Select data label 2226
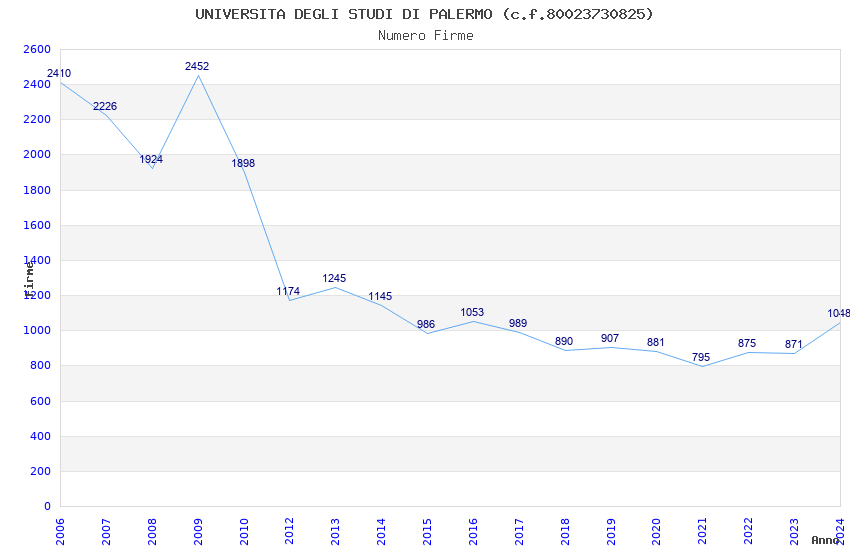The height and width of the screenshot is (550, 850). 105,106
